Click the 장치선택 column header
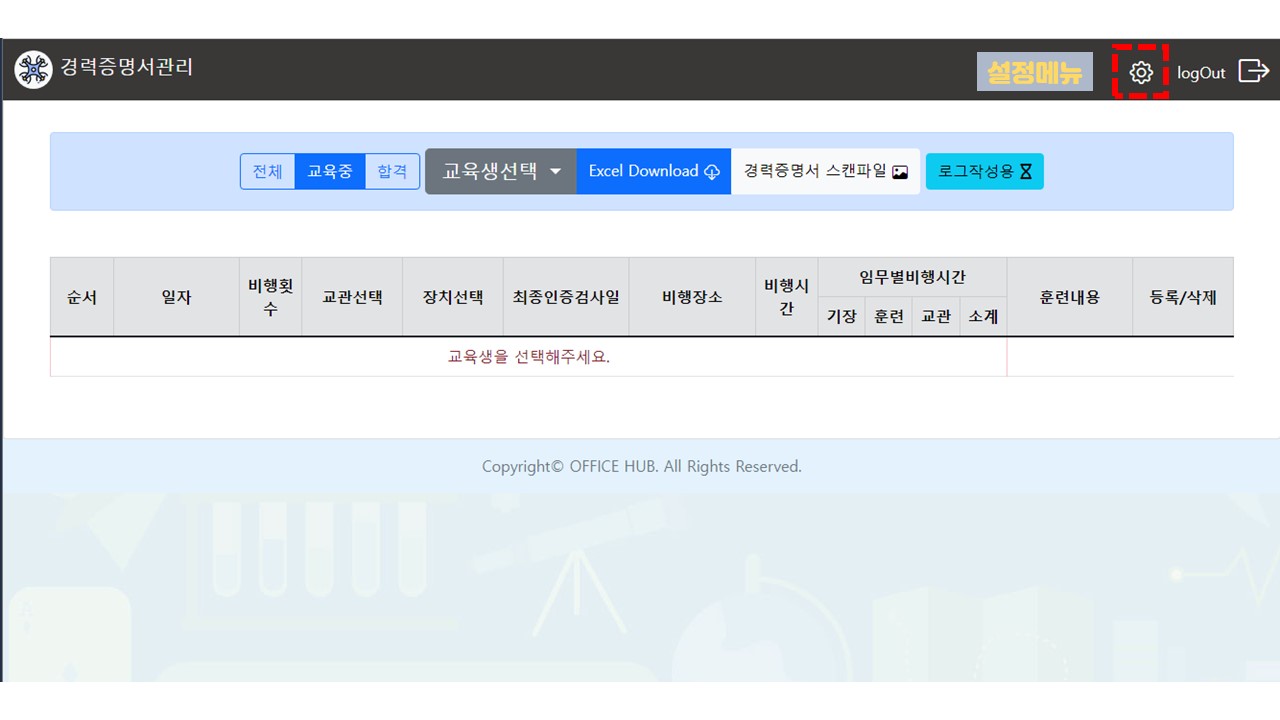 pos(453,297)
